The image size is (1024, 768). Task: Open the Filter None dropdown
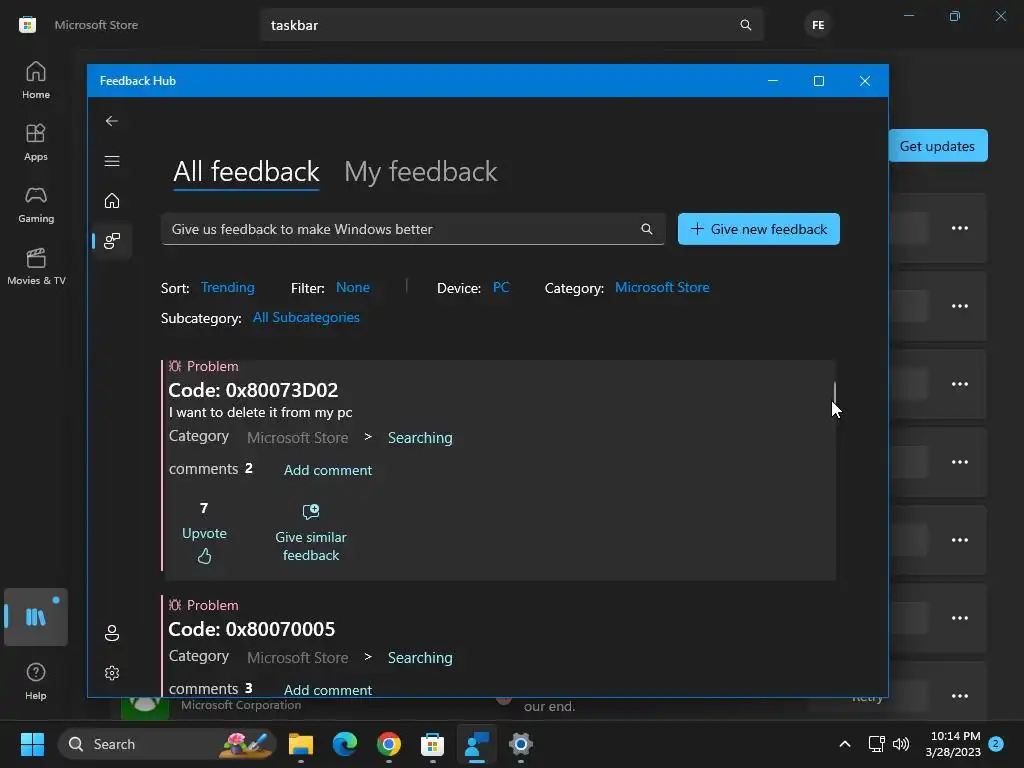pyautogui.click(x=353, y=287)
